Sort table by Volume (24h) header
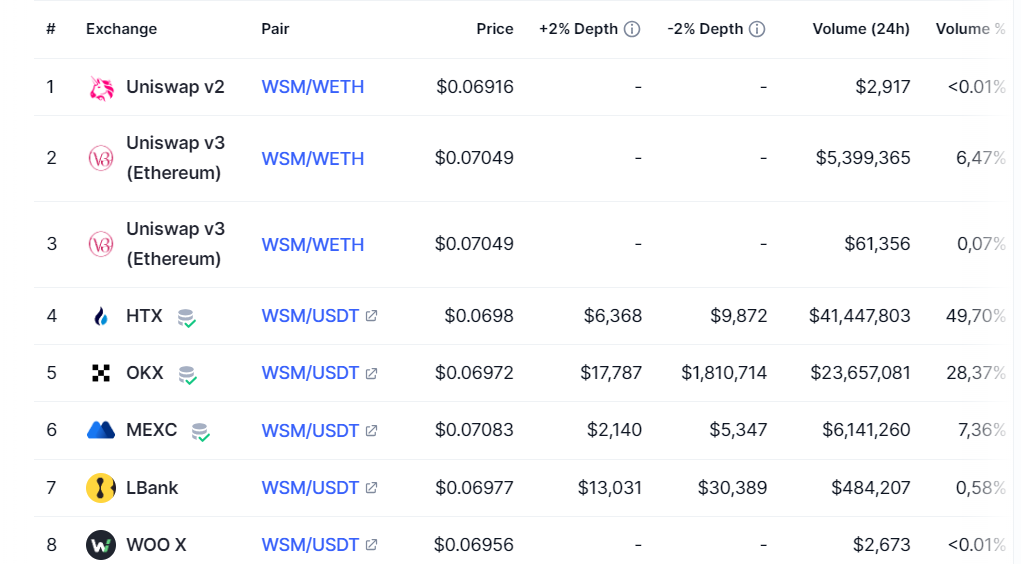 pyautogui.click(x=861, y=29)
